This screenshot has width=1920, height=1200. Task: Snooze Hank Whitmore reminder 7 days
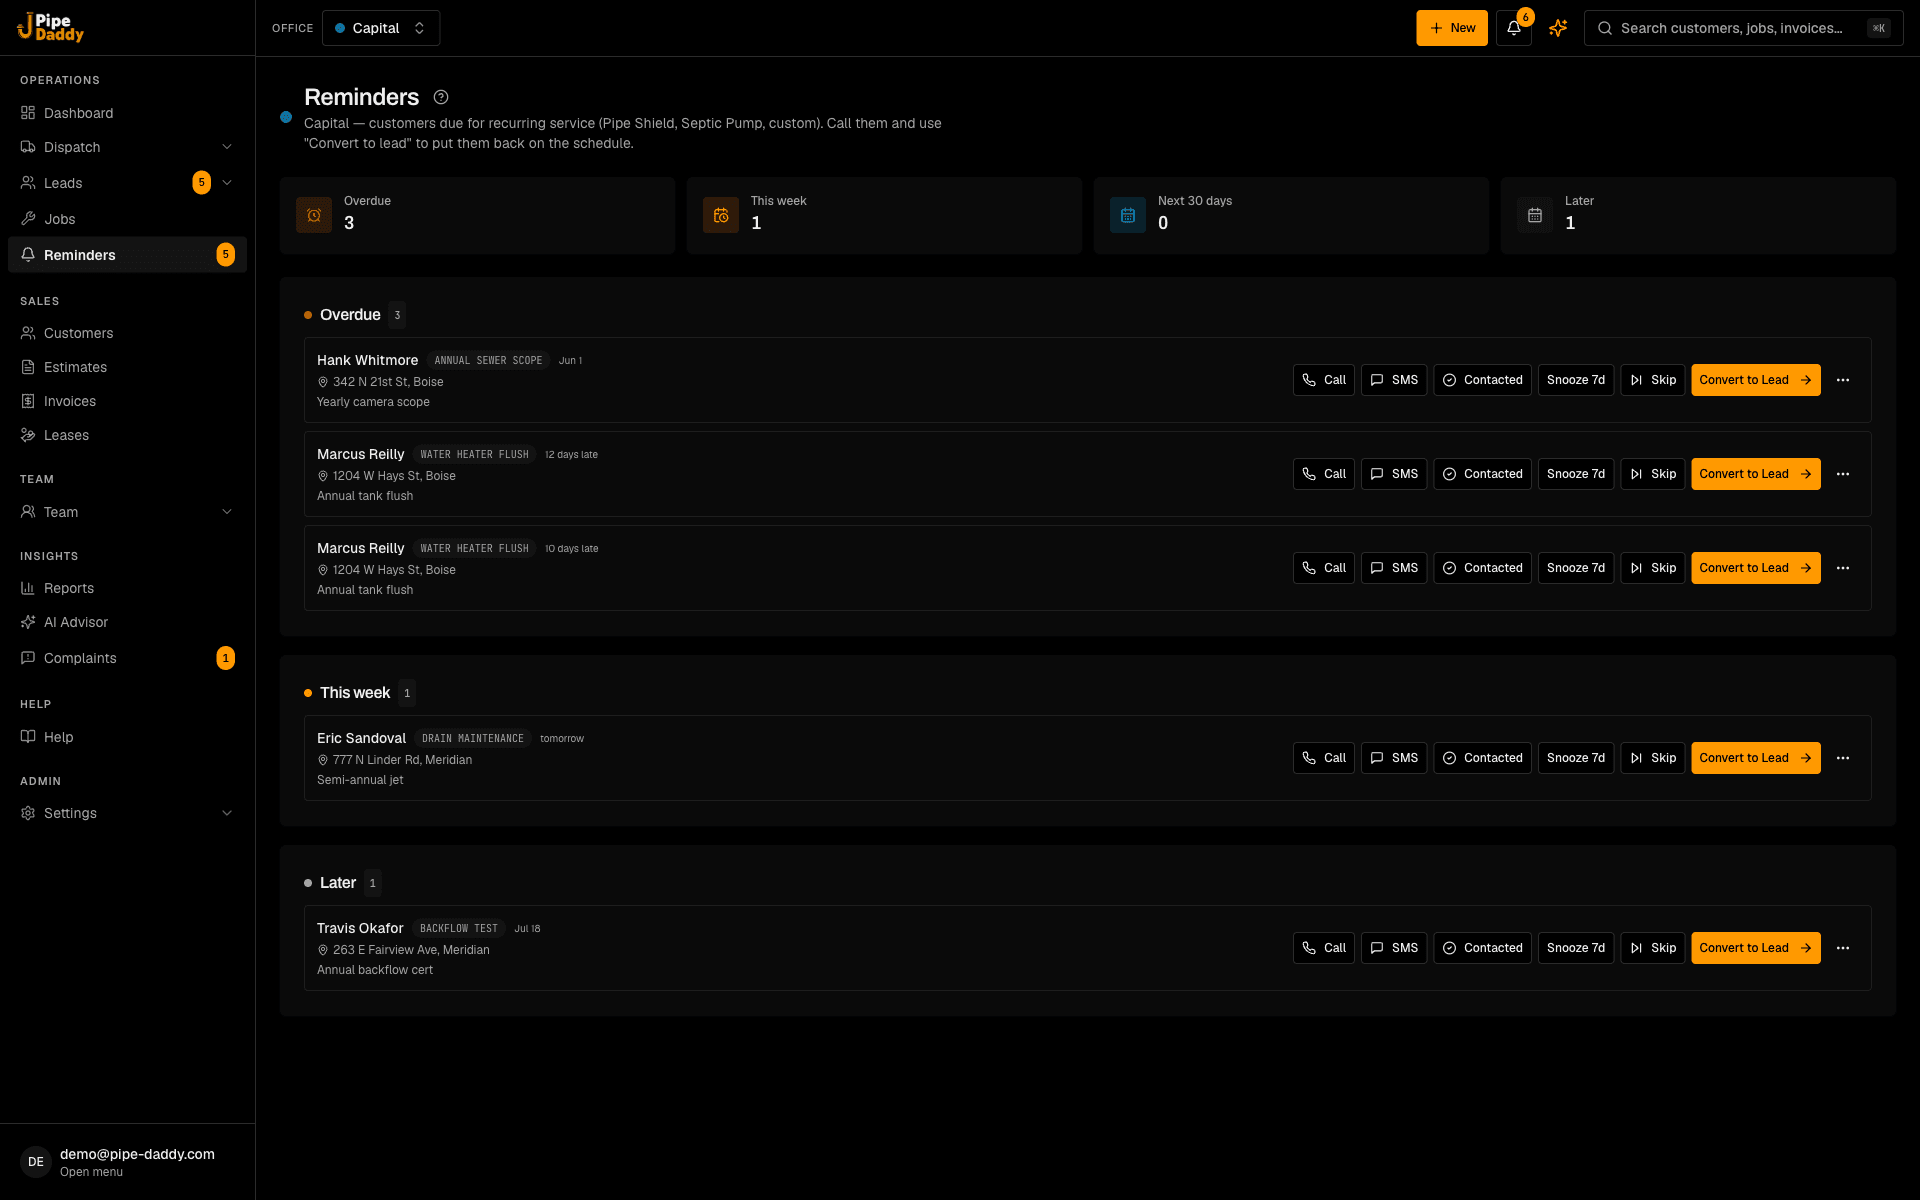1576,380
